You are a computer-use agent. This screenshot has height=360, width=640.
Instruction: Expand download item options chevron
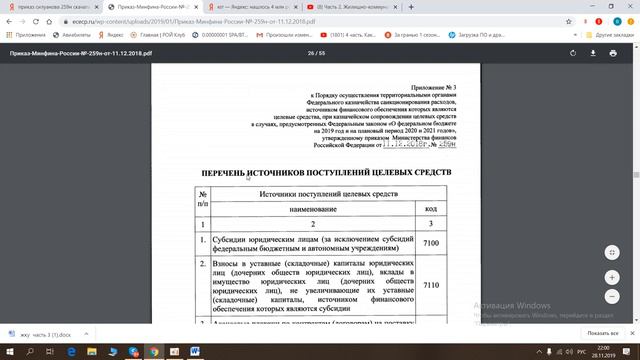86,334
